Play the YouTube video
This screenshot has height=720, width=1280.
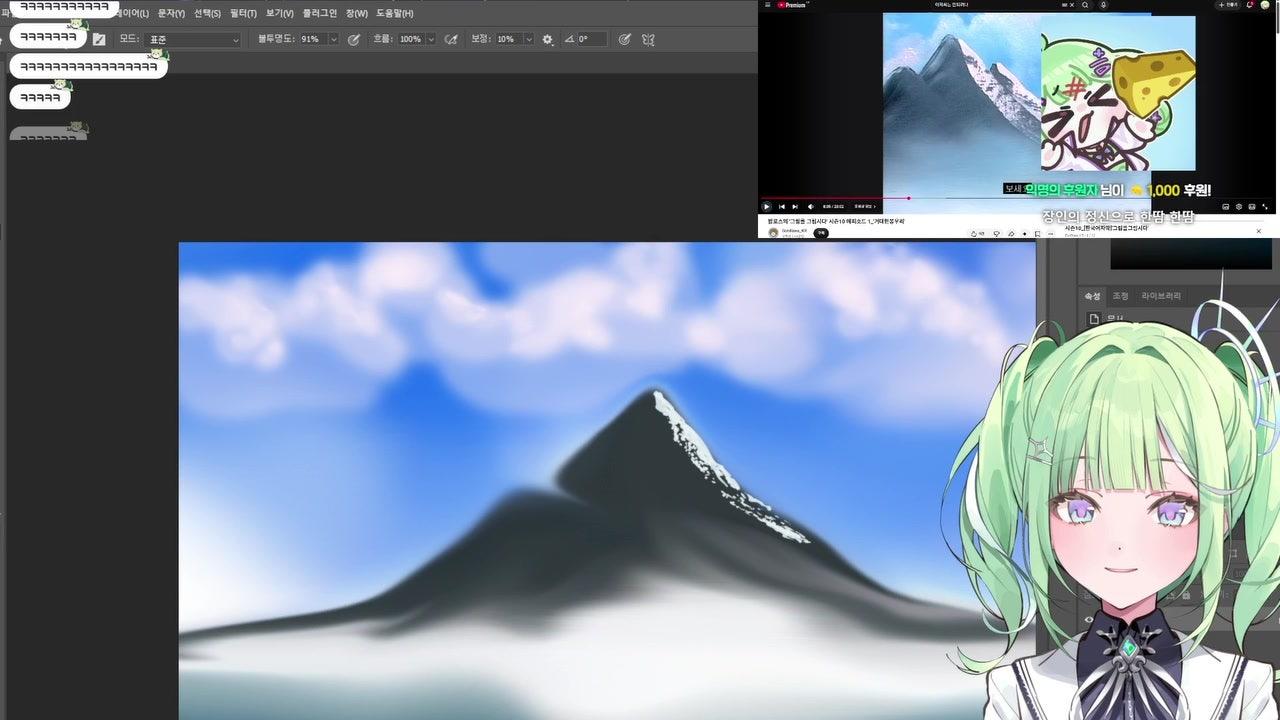point(766,206)
